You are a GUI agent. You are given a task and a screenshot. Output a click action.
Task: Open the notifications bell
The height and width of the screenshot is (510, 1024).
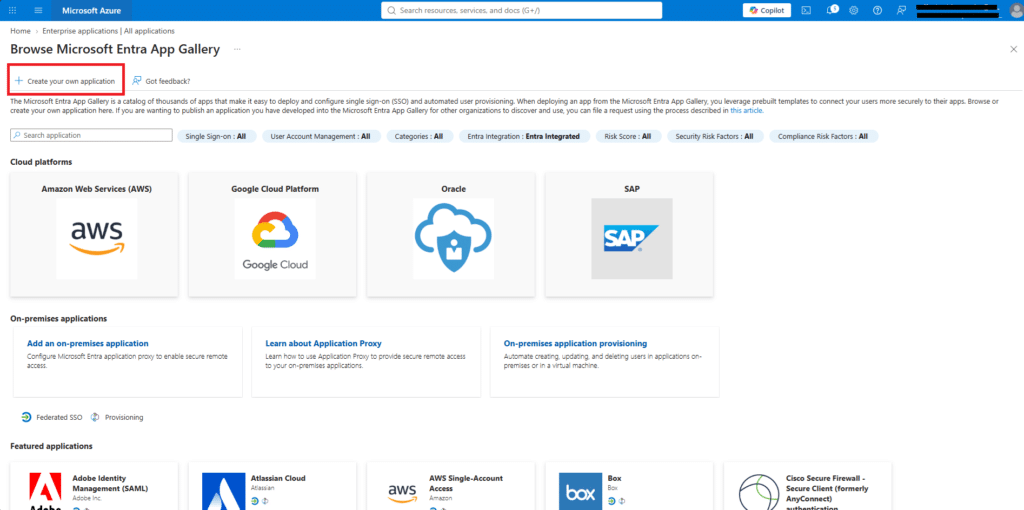[x=831, y=10]
